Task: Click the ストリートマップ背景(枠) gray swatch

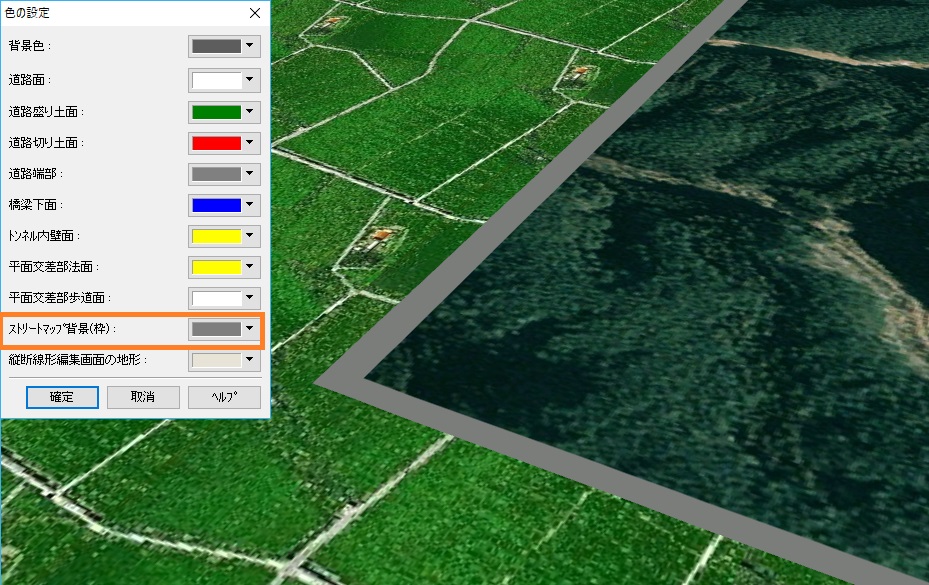Action: (x=217, y=329)
